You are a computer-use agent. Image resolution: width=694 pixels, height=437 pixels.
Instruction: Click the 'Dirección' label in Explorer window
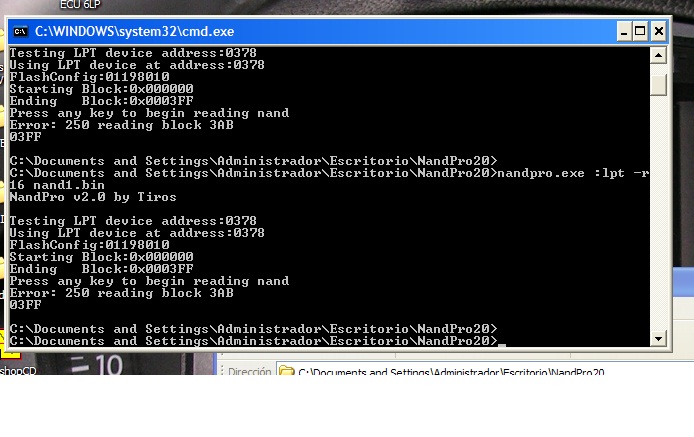click(x=249, y=371)
